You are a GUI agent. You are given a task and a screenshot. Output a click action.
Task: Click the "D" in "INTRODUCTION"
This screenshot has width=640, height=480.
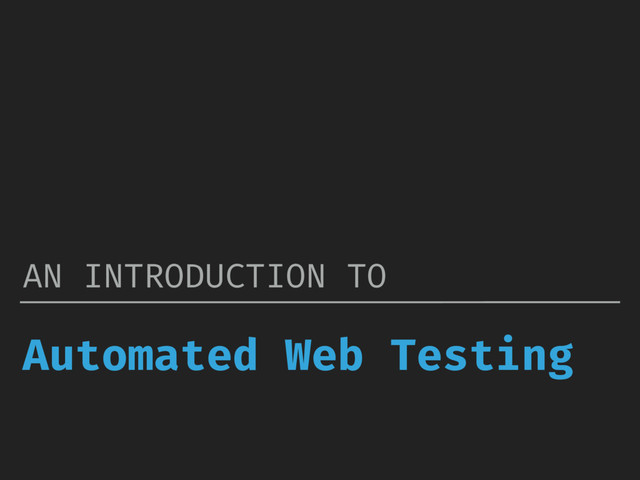(x=195, y=276)
